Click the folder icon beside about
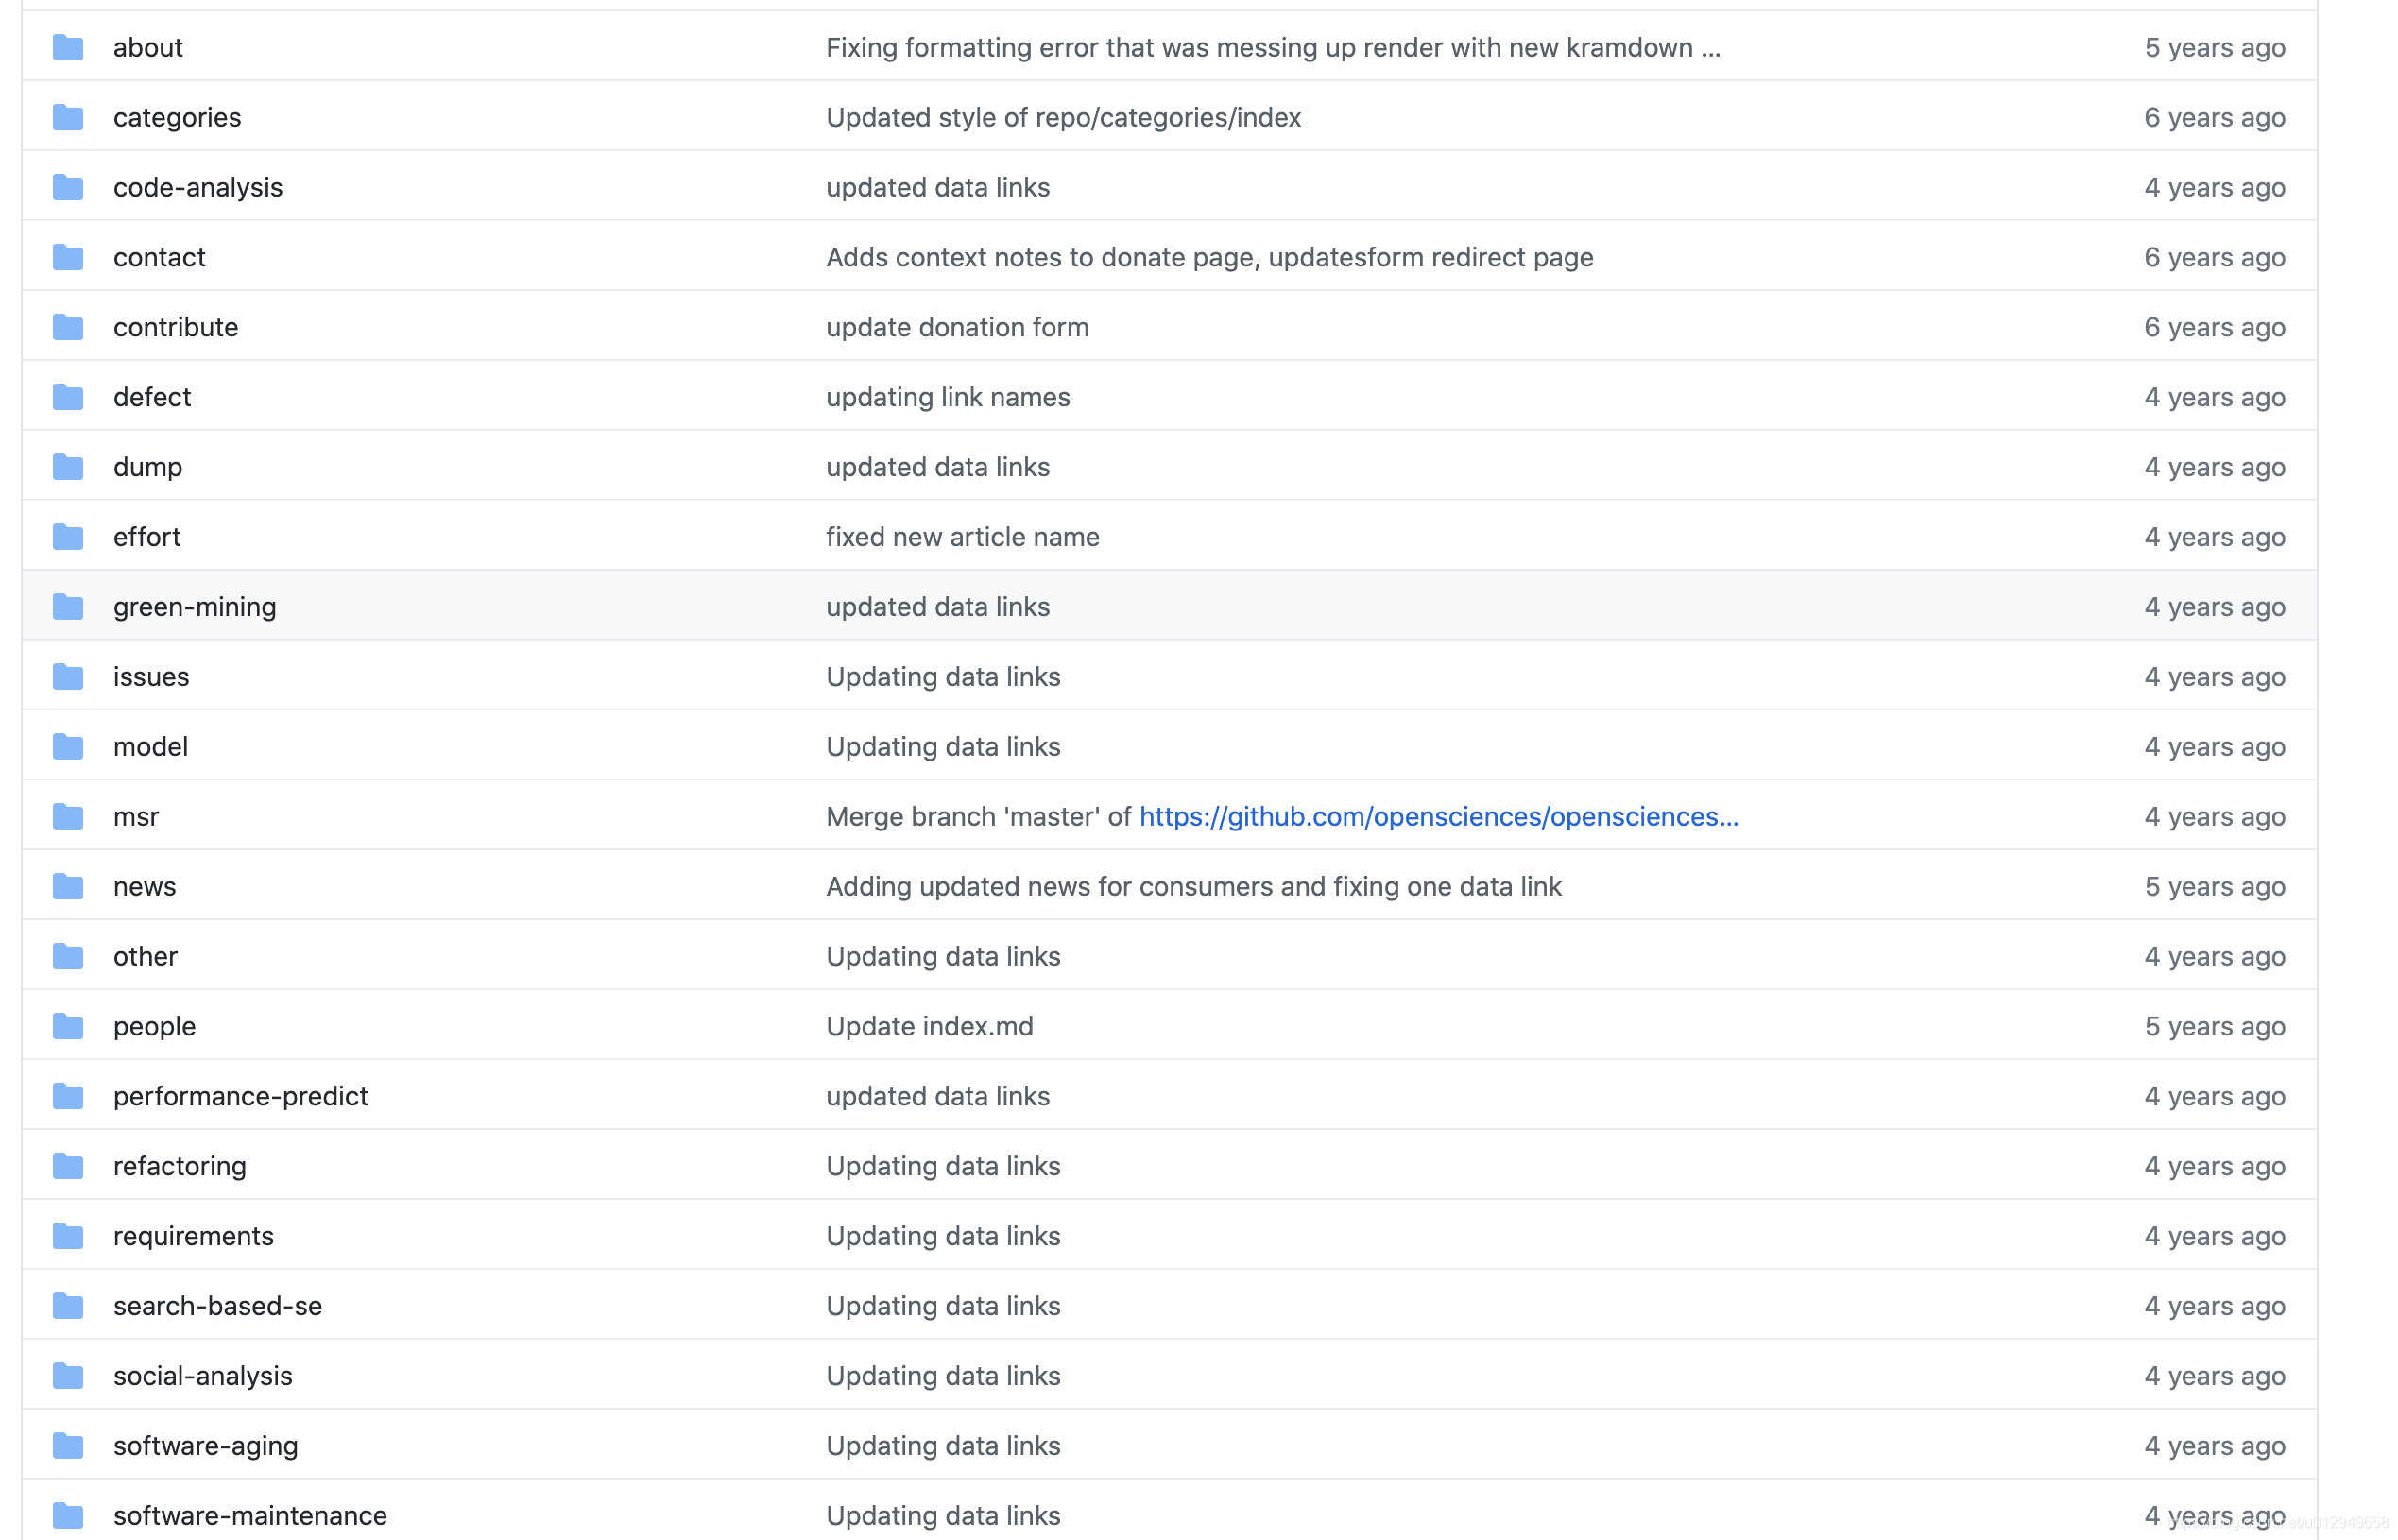 point(68,47)
